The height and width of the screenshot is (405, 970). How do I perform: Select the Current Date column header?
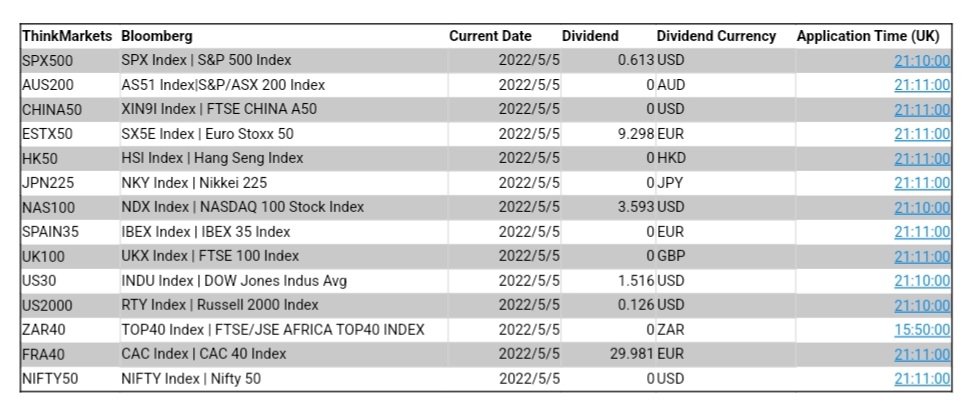point(490,36)
